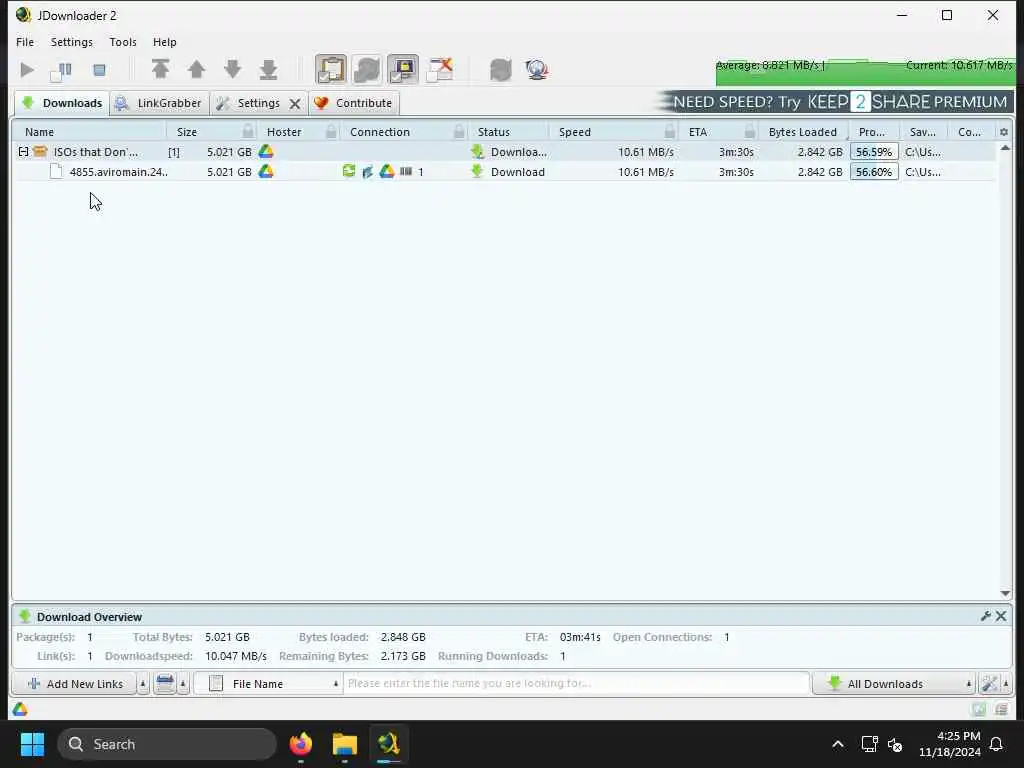
Task: Click the Reconnect gray icon
Action: pos(501,69)
